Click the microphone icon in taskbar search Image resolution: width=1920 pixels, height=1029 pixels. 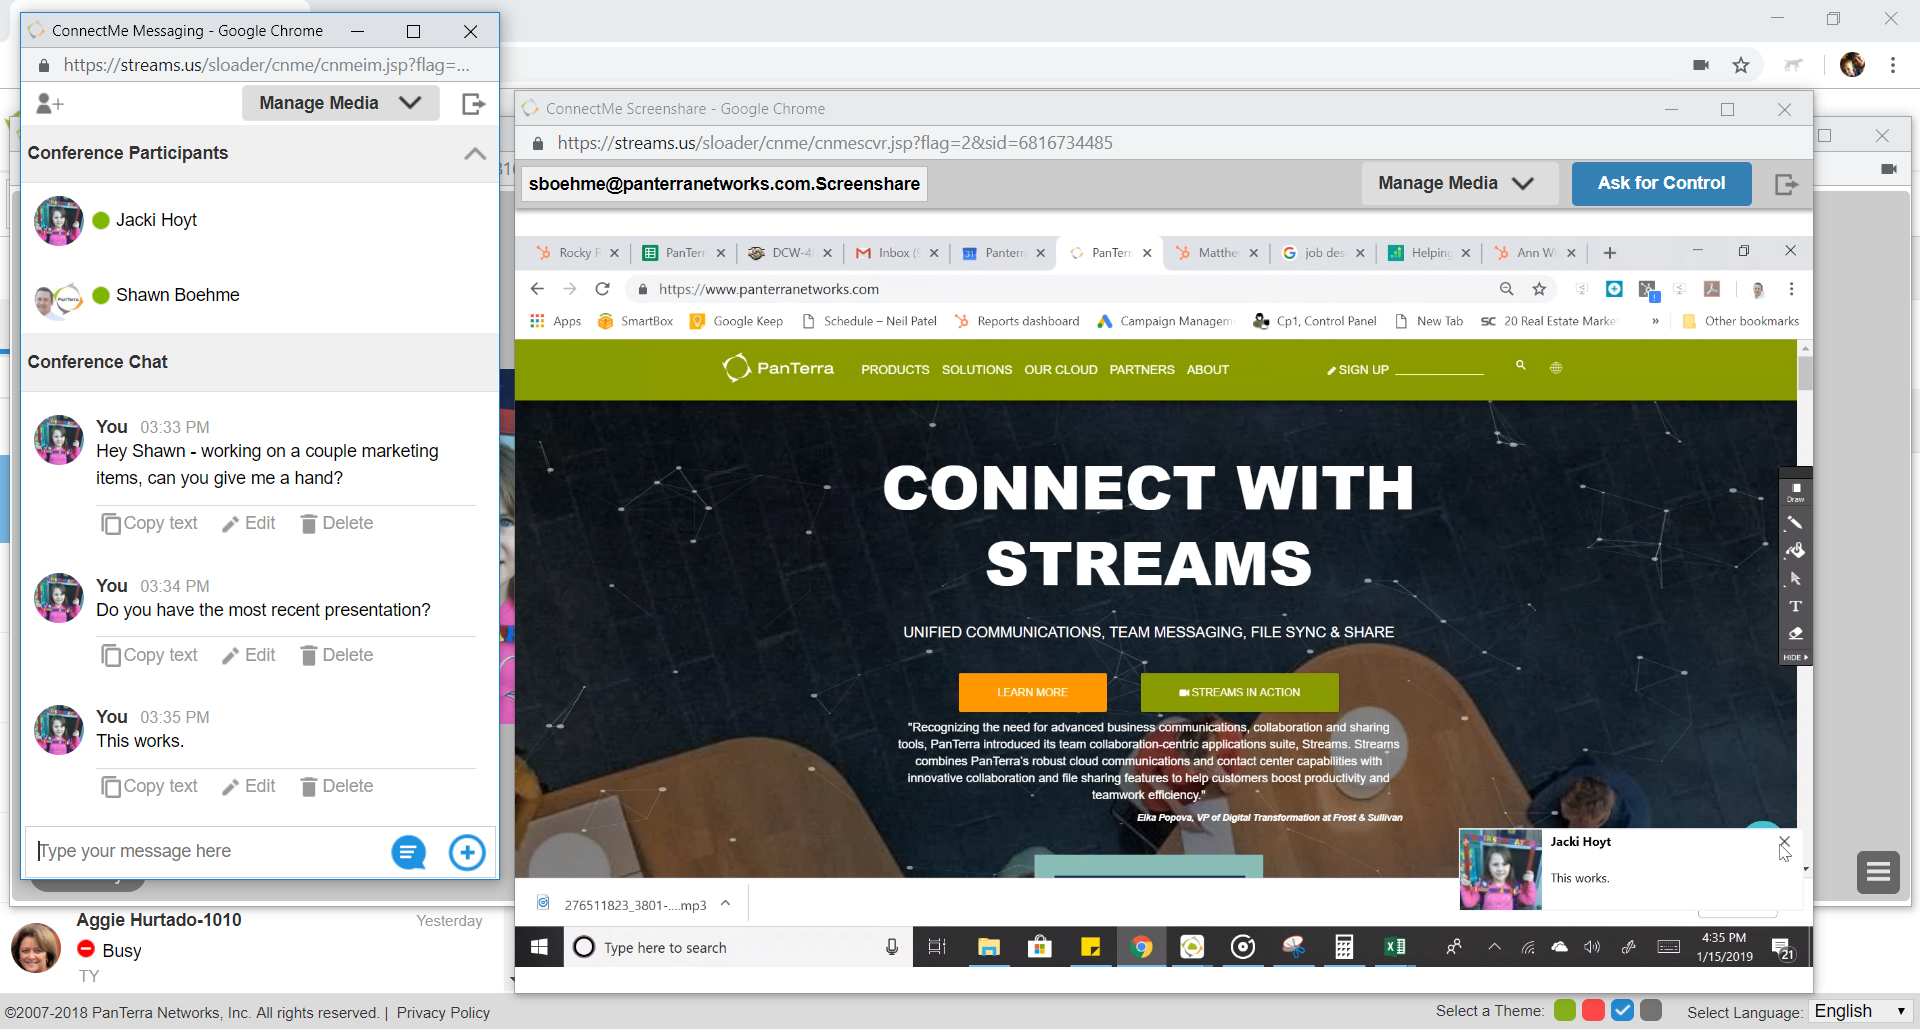[892, 947]
